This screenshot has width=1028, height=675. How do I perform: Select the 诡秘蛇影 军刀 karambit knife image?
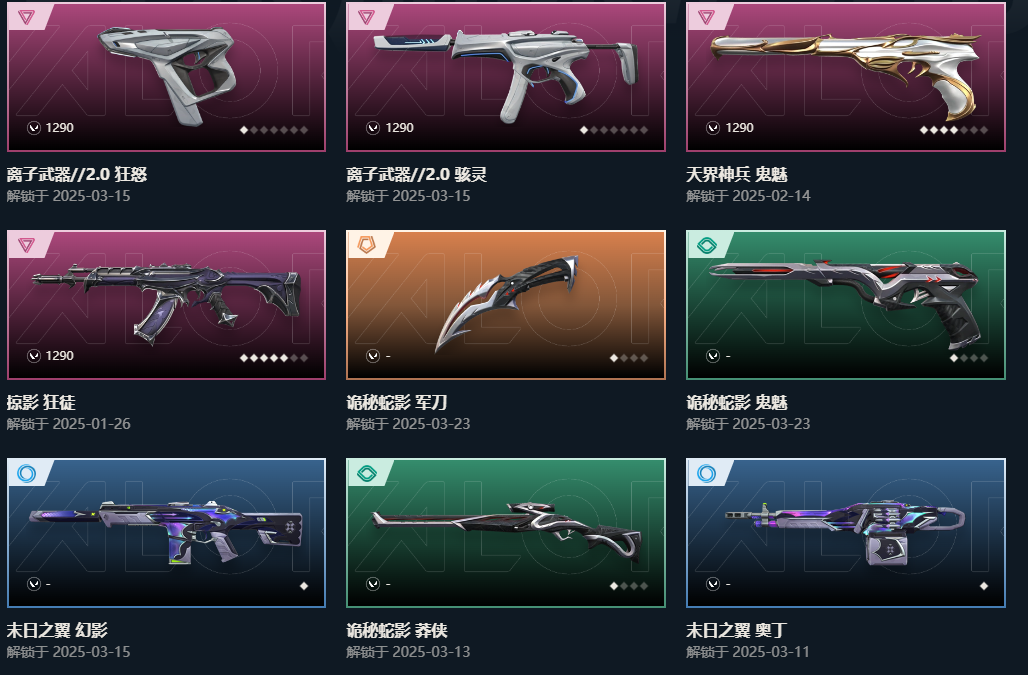point(506,301)
